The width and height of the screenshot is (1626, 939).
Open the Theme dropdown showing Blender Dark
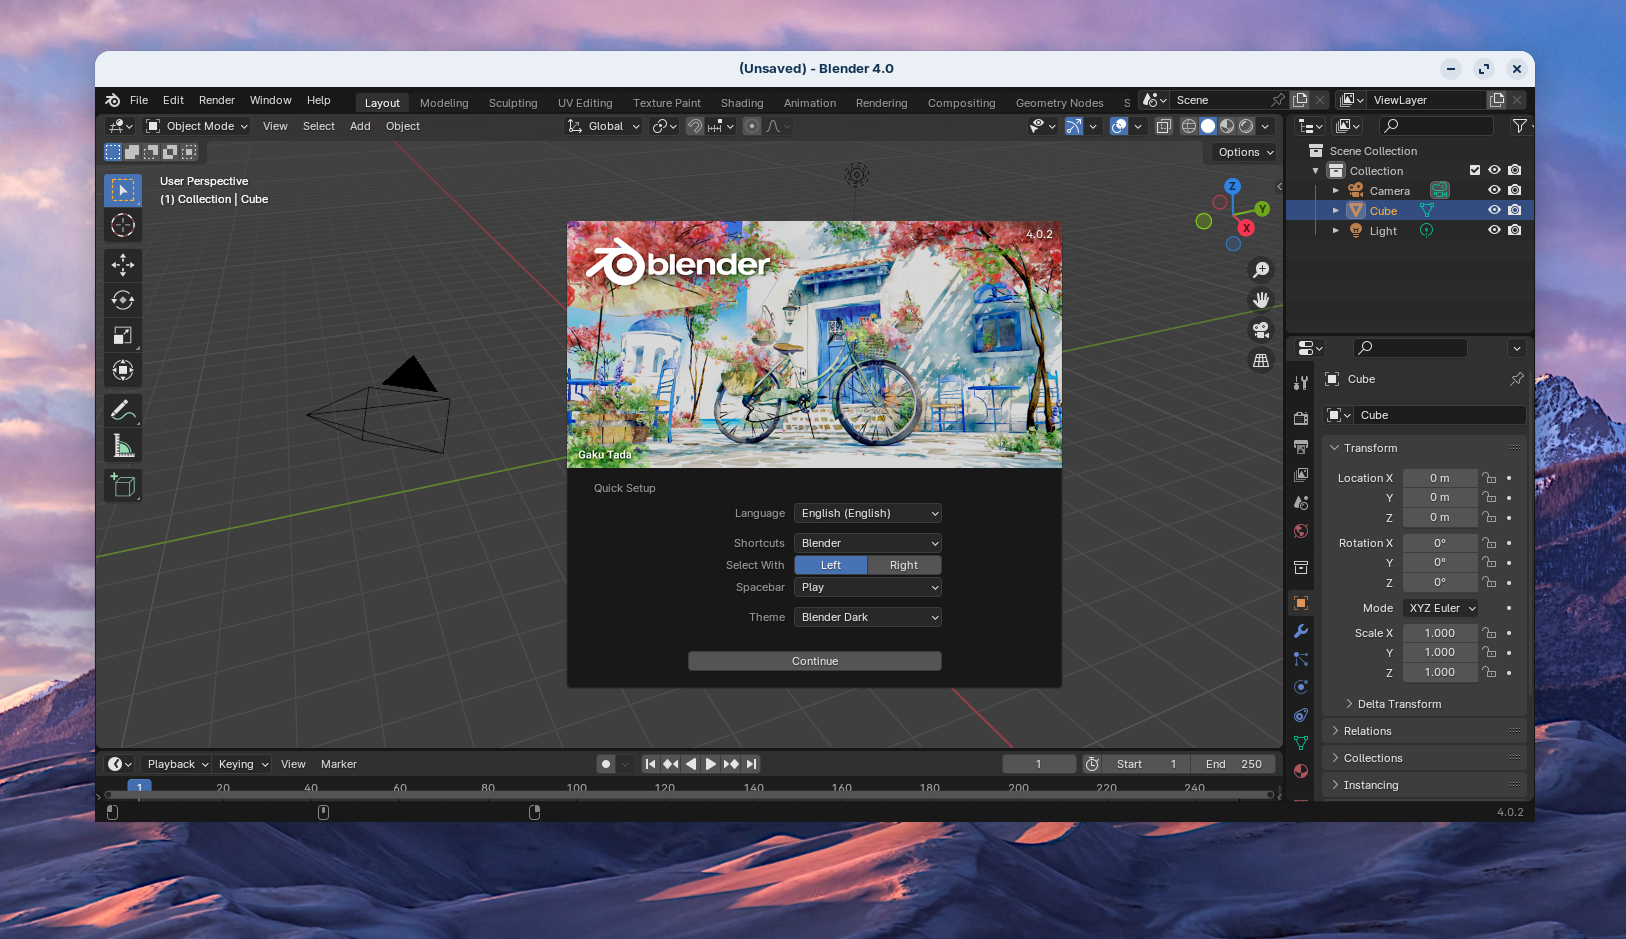click(868, 617)
